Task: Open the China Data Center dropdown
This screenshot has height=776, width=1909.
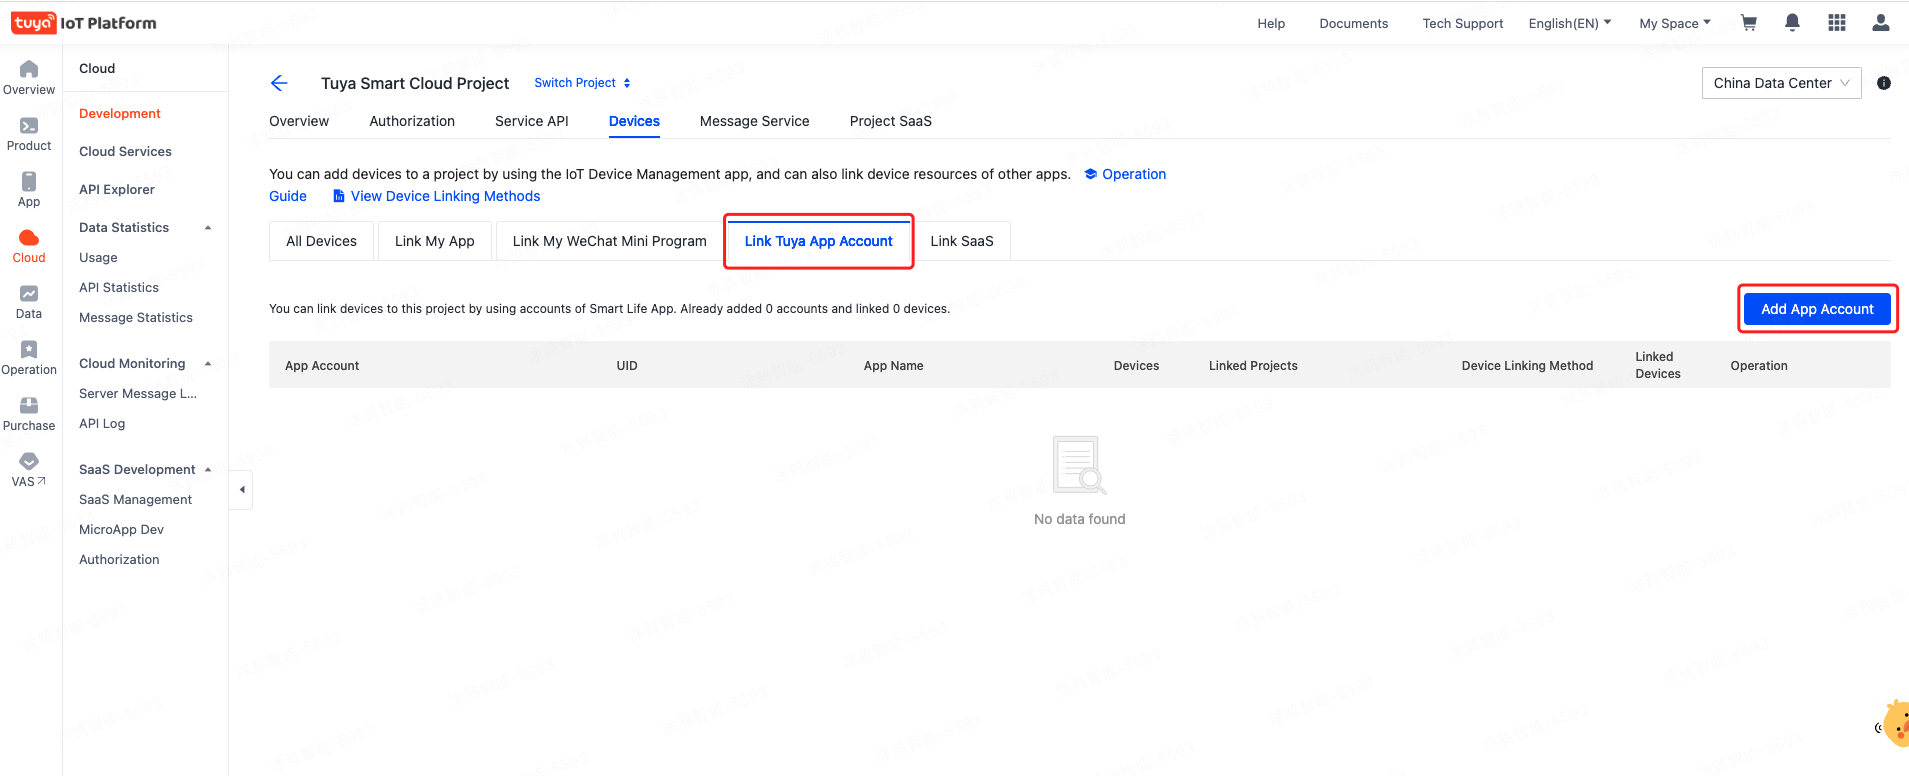Action: (x=1782, y=83)
